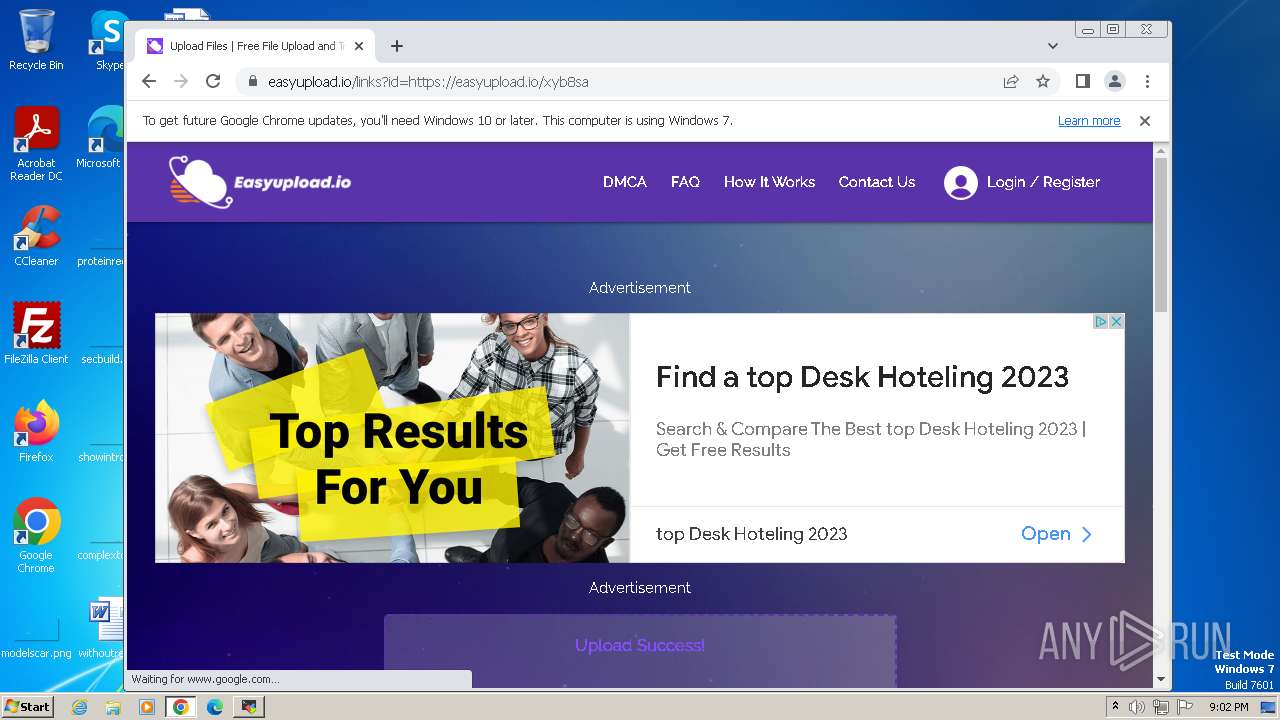The height and width of the screenshot is (720, 1280).
Task: Close the Upload Files browser tab
Action: [x=360, y=46]
